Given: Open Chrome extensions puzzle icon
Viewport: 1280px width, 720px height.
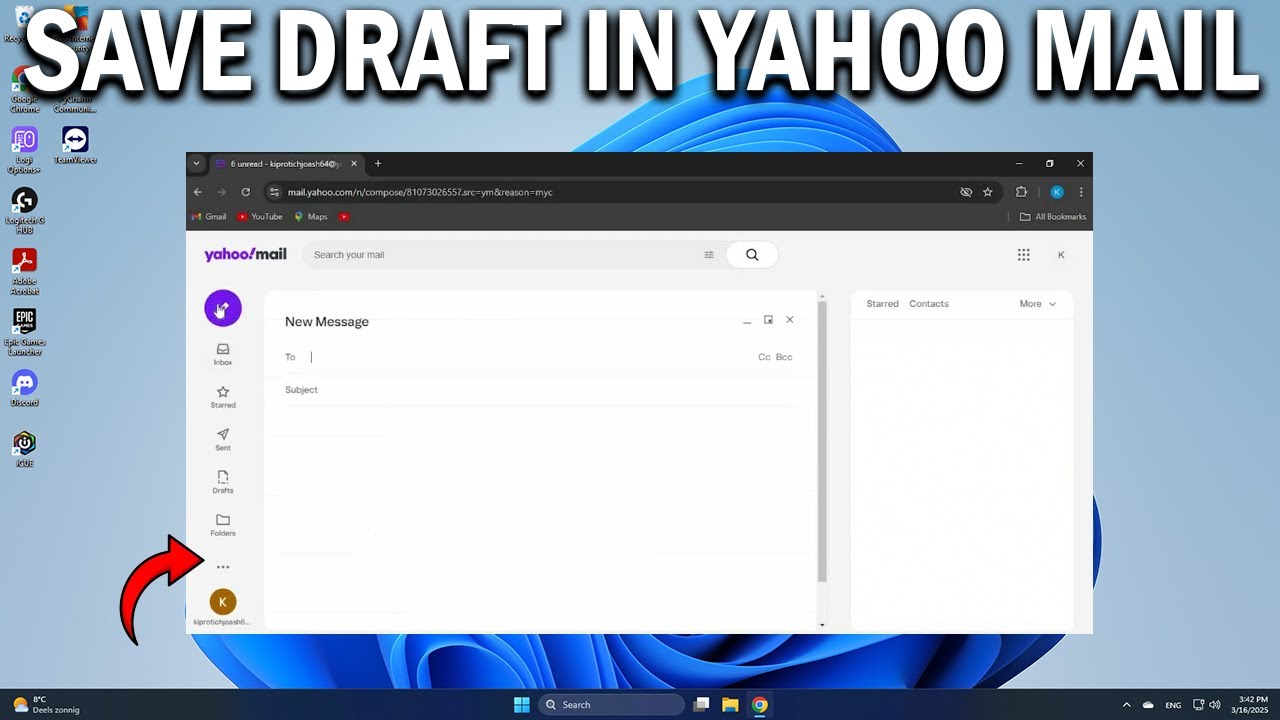Looking at the screenshot, I should click(x=1021, y=192).
